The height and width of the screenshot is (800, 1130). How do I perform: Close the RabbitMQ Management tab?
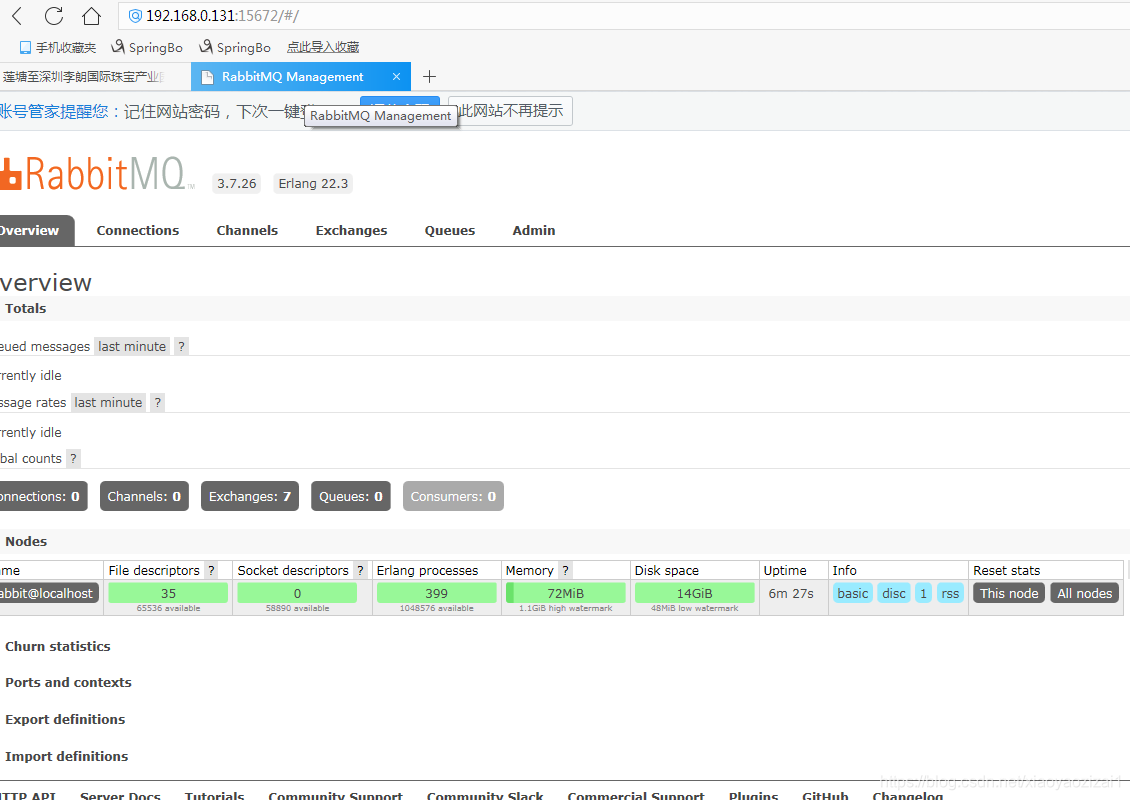pos(396,76)
